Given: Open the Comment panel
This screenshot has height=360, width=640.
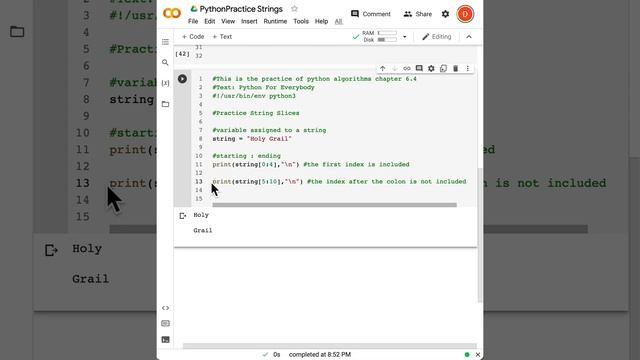Looking at the screenshot, I should tap(371, 14).
